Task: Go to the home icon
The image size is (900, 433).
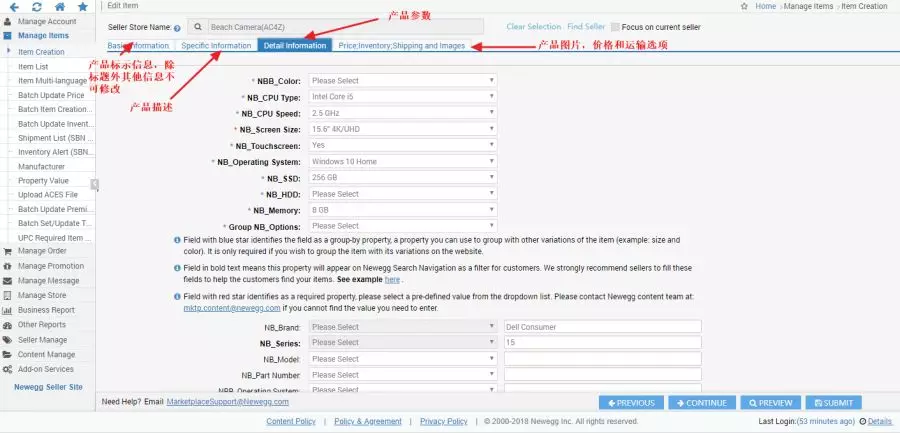Action: [60, 7]
